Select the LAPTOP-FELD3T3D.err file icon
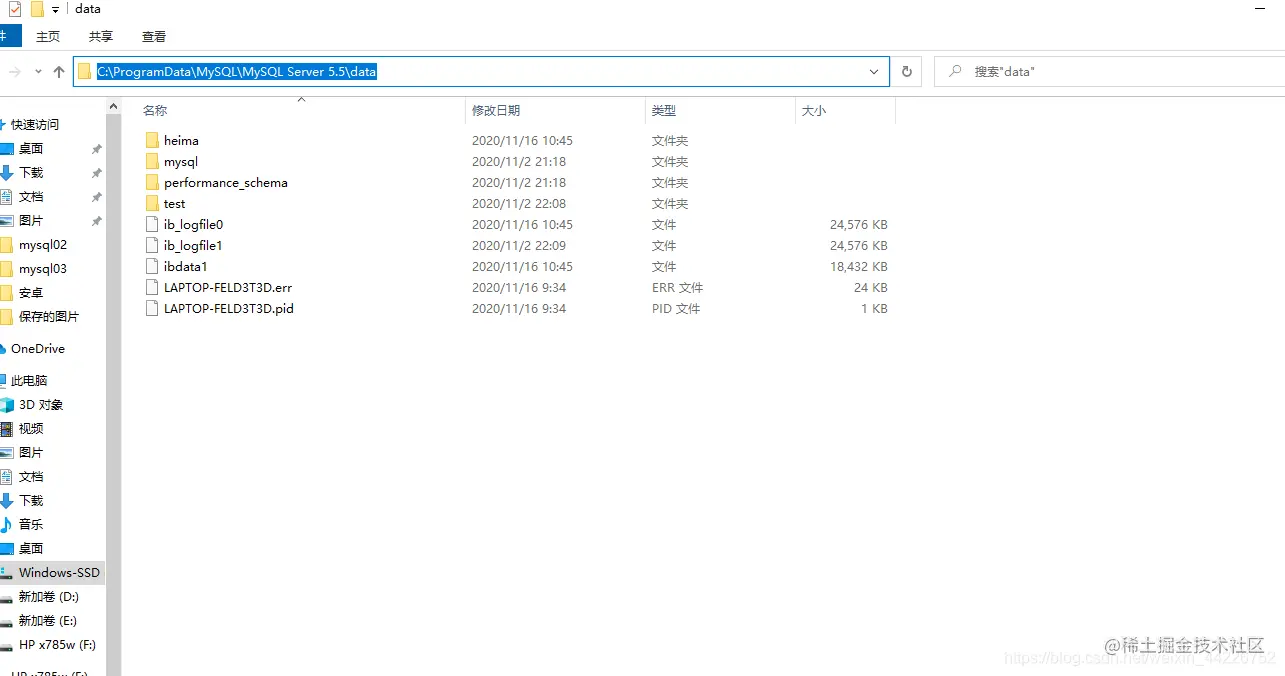1285x676 pixels. (152, 287)
